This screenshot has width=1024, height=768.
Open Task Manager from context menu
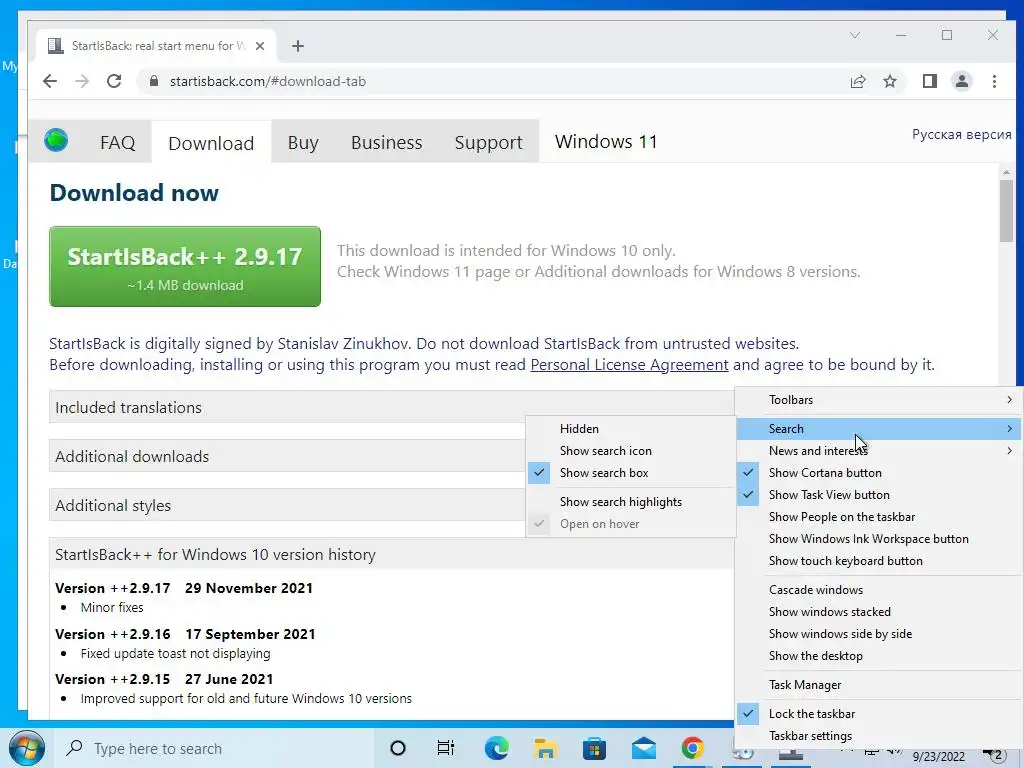878,684
